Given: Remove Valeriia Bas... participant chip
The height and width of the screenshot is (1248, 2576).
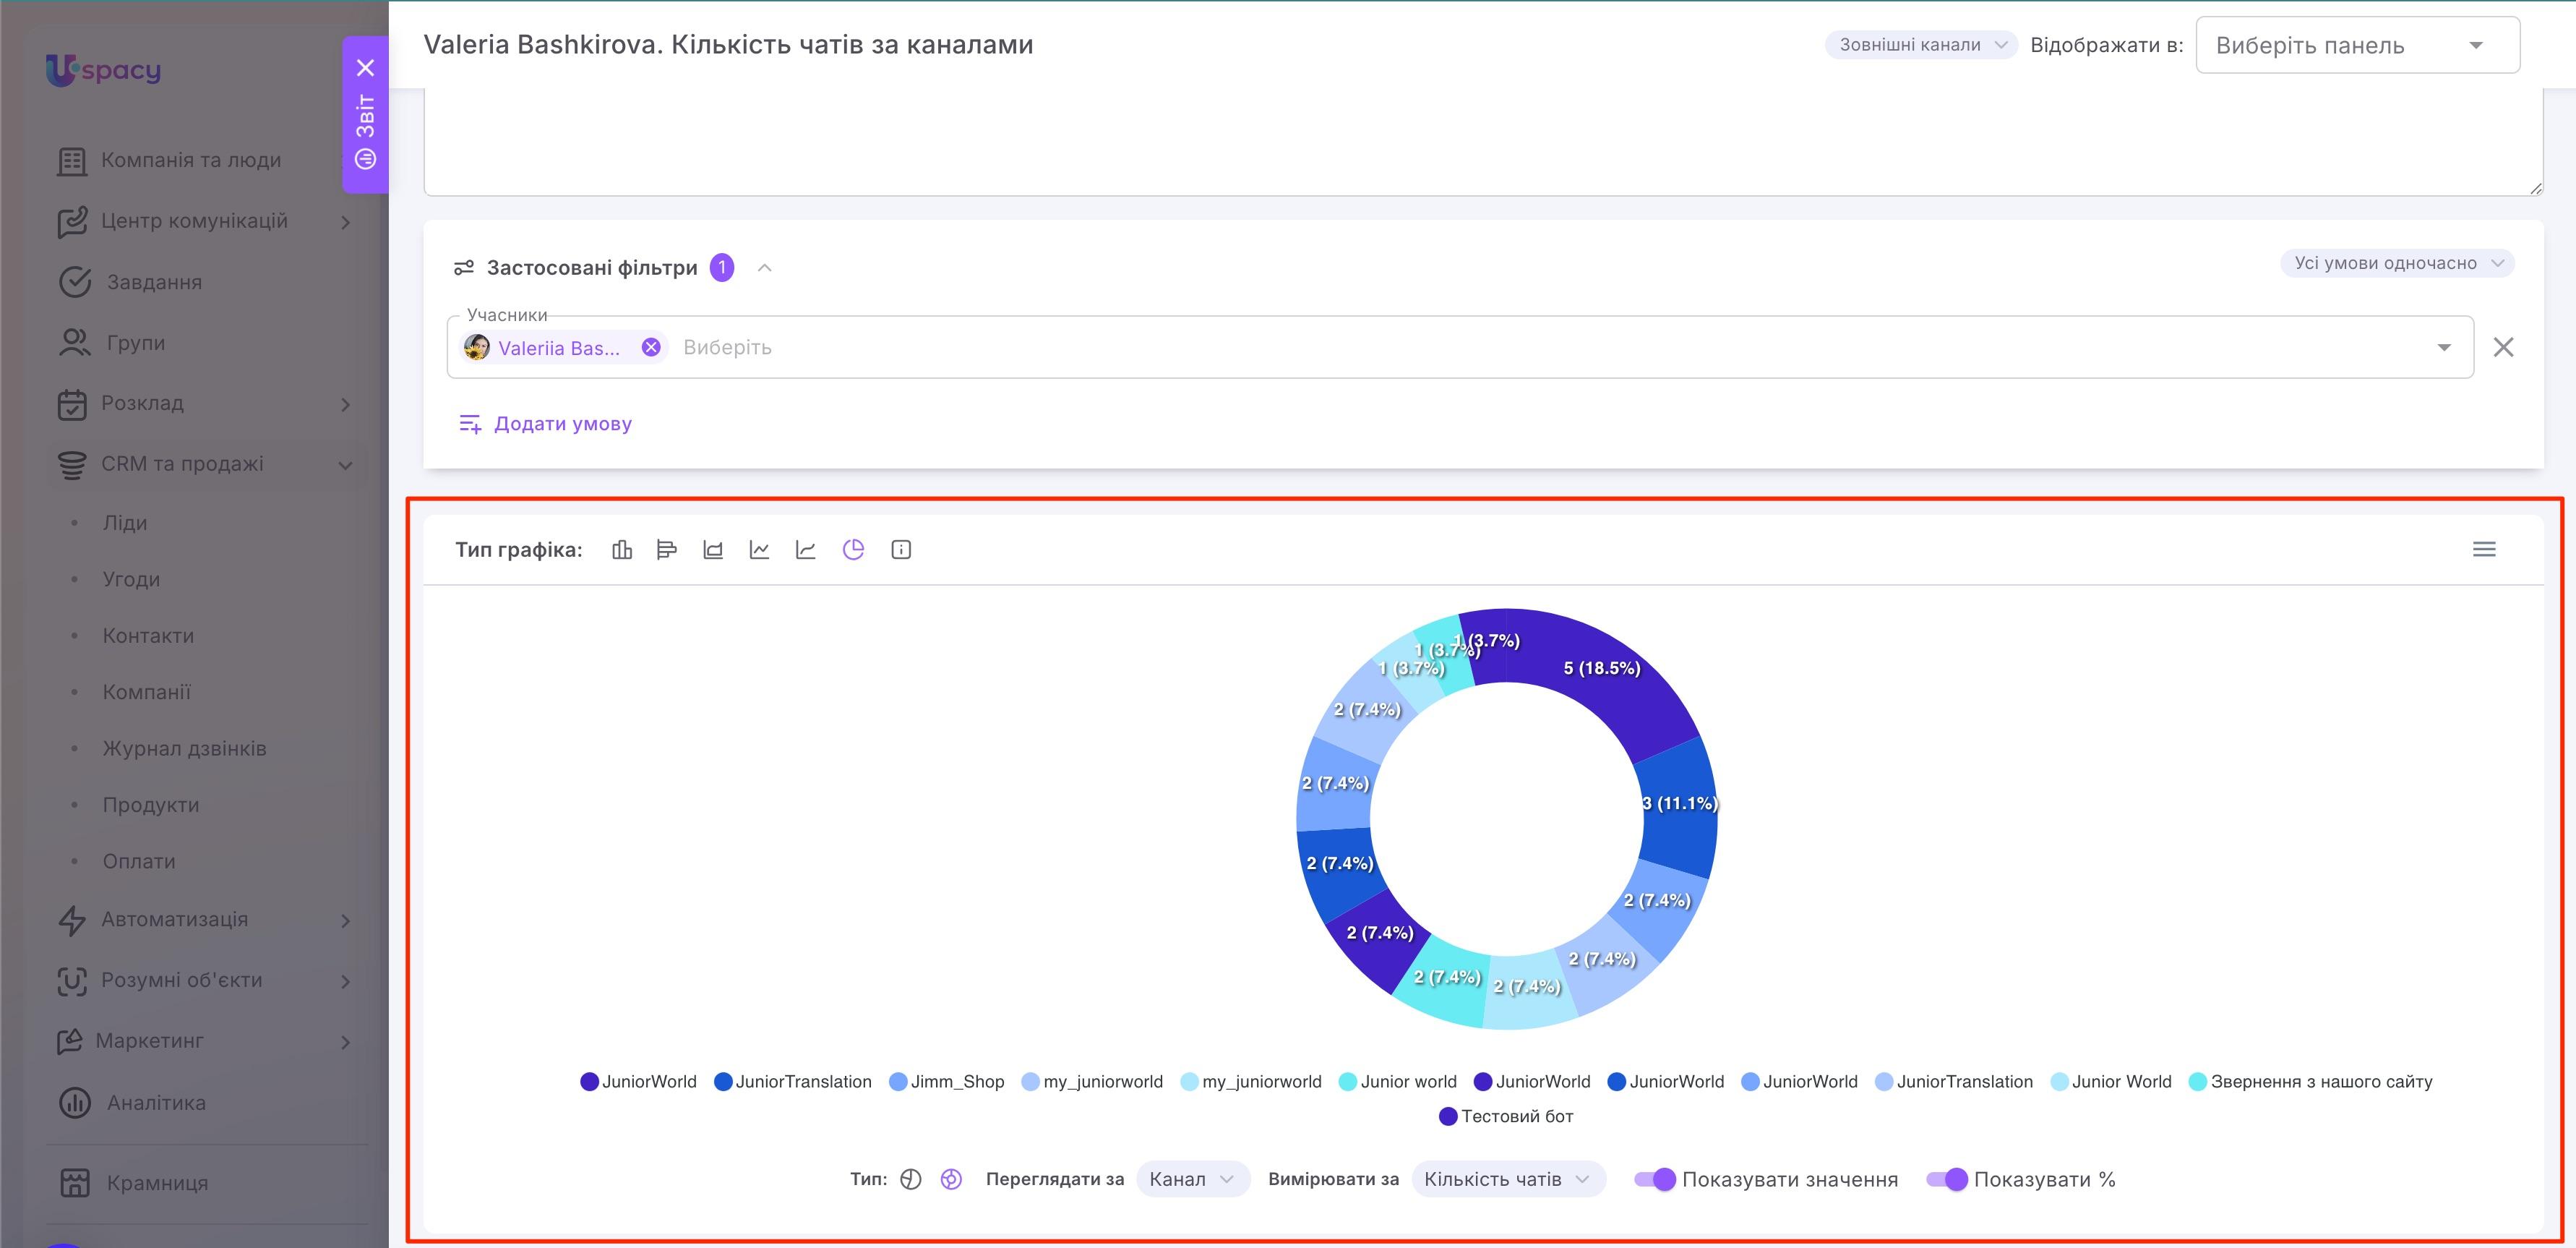Looking at the screenshot, I should click(651, 347).
